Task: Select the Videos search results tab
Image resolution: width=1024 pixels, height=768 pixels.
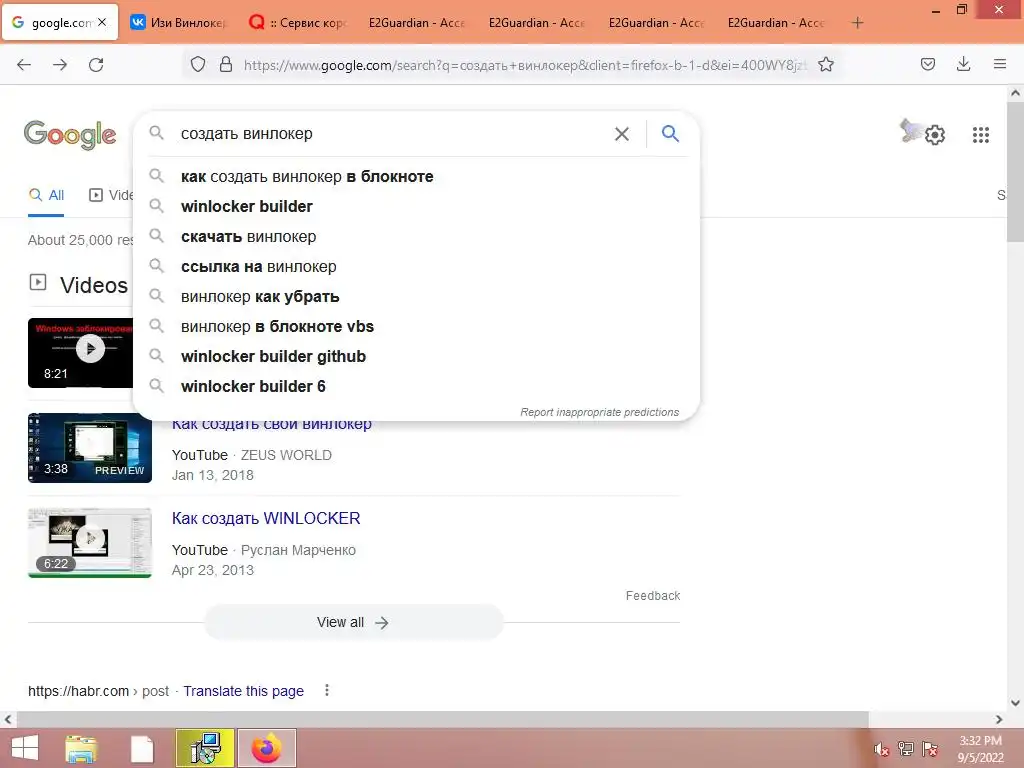Action: pyautogui.click(x=111, y=195)
